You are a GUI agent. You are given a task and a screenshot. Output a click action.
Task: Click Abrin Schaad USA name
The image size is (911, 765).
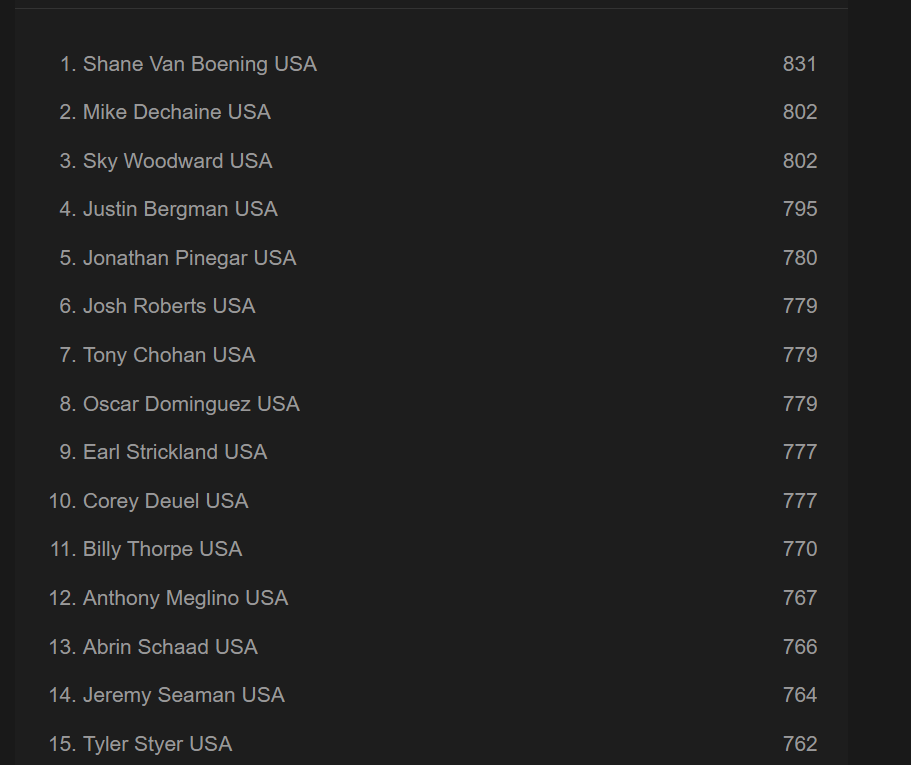tap(170, 647)
